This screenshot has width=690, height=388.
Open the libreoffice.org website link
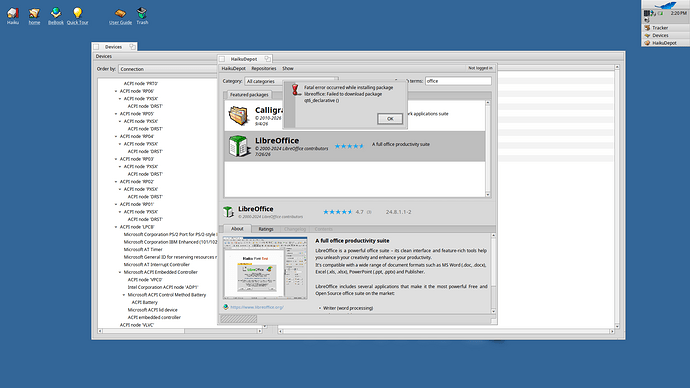(257, 307)
